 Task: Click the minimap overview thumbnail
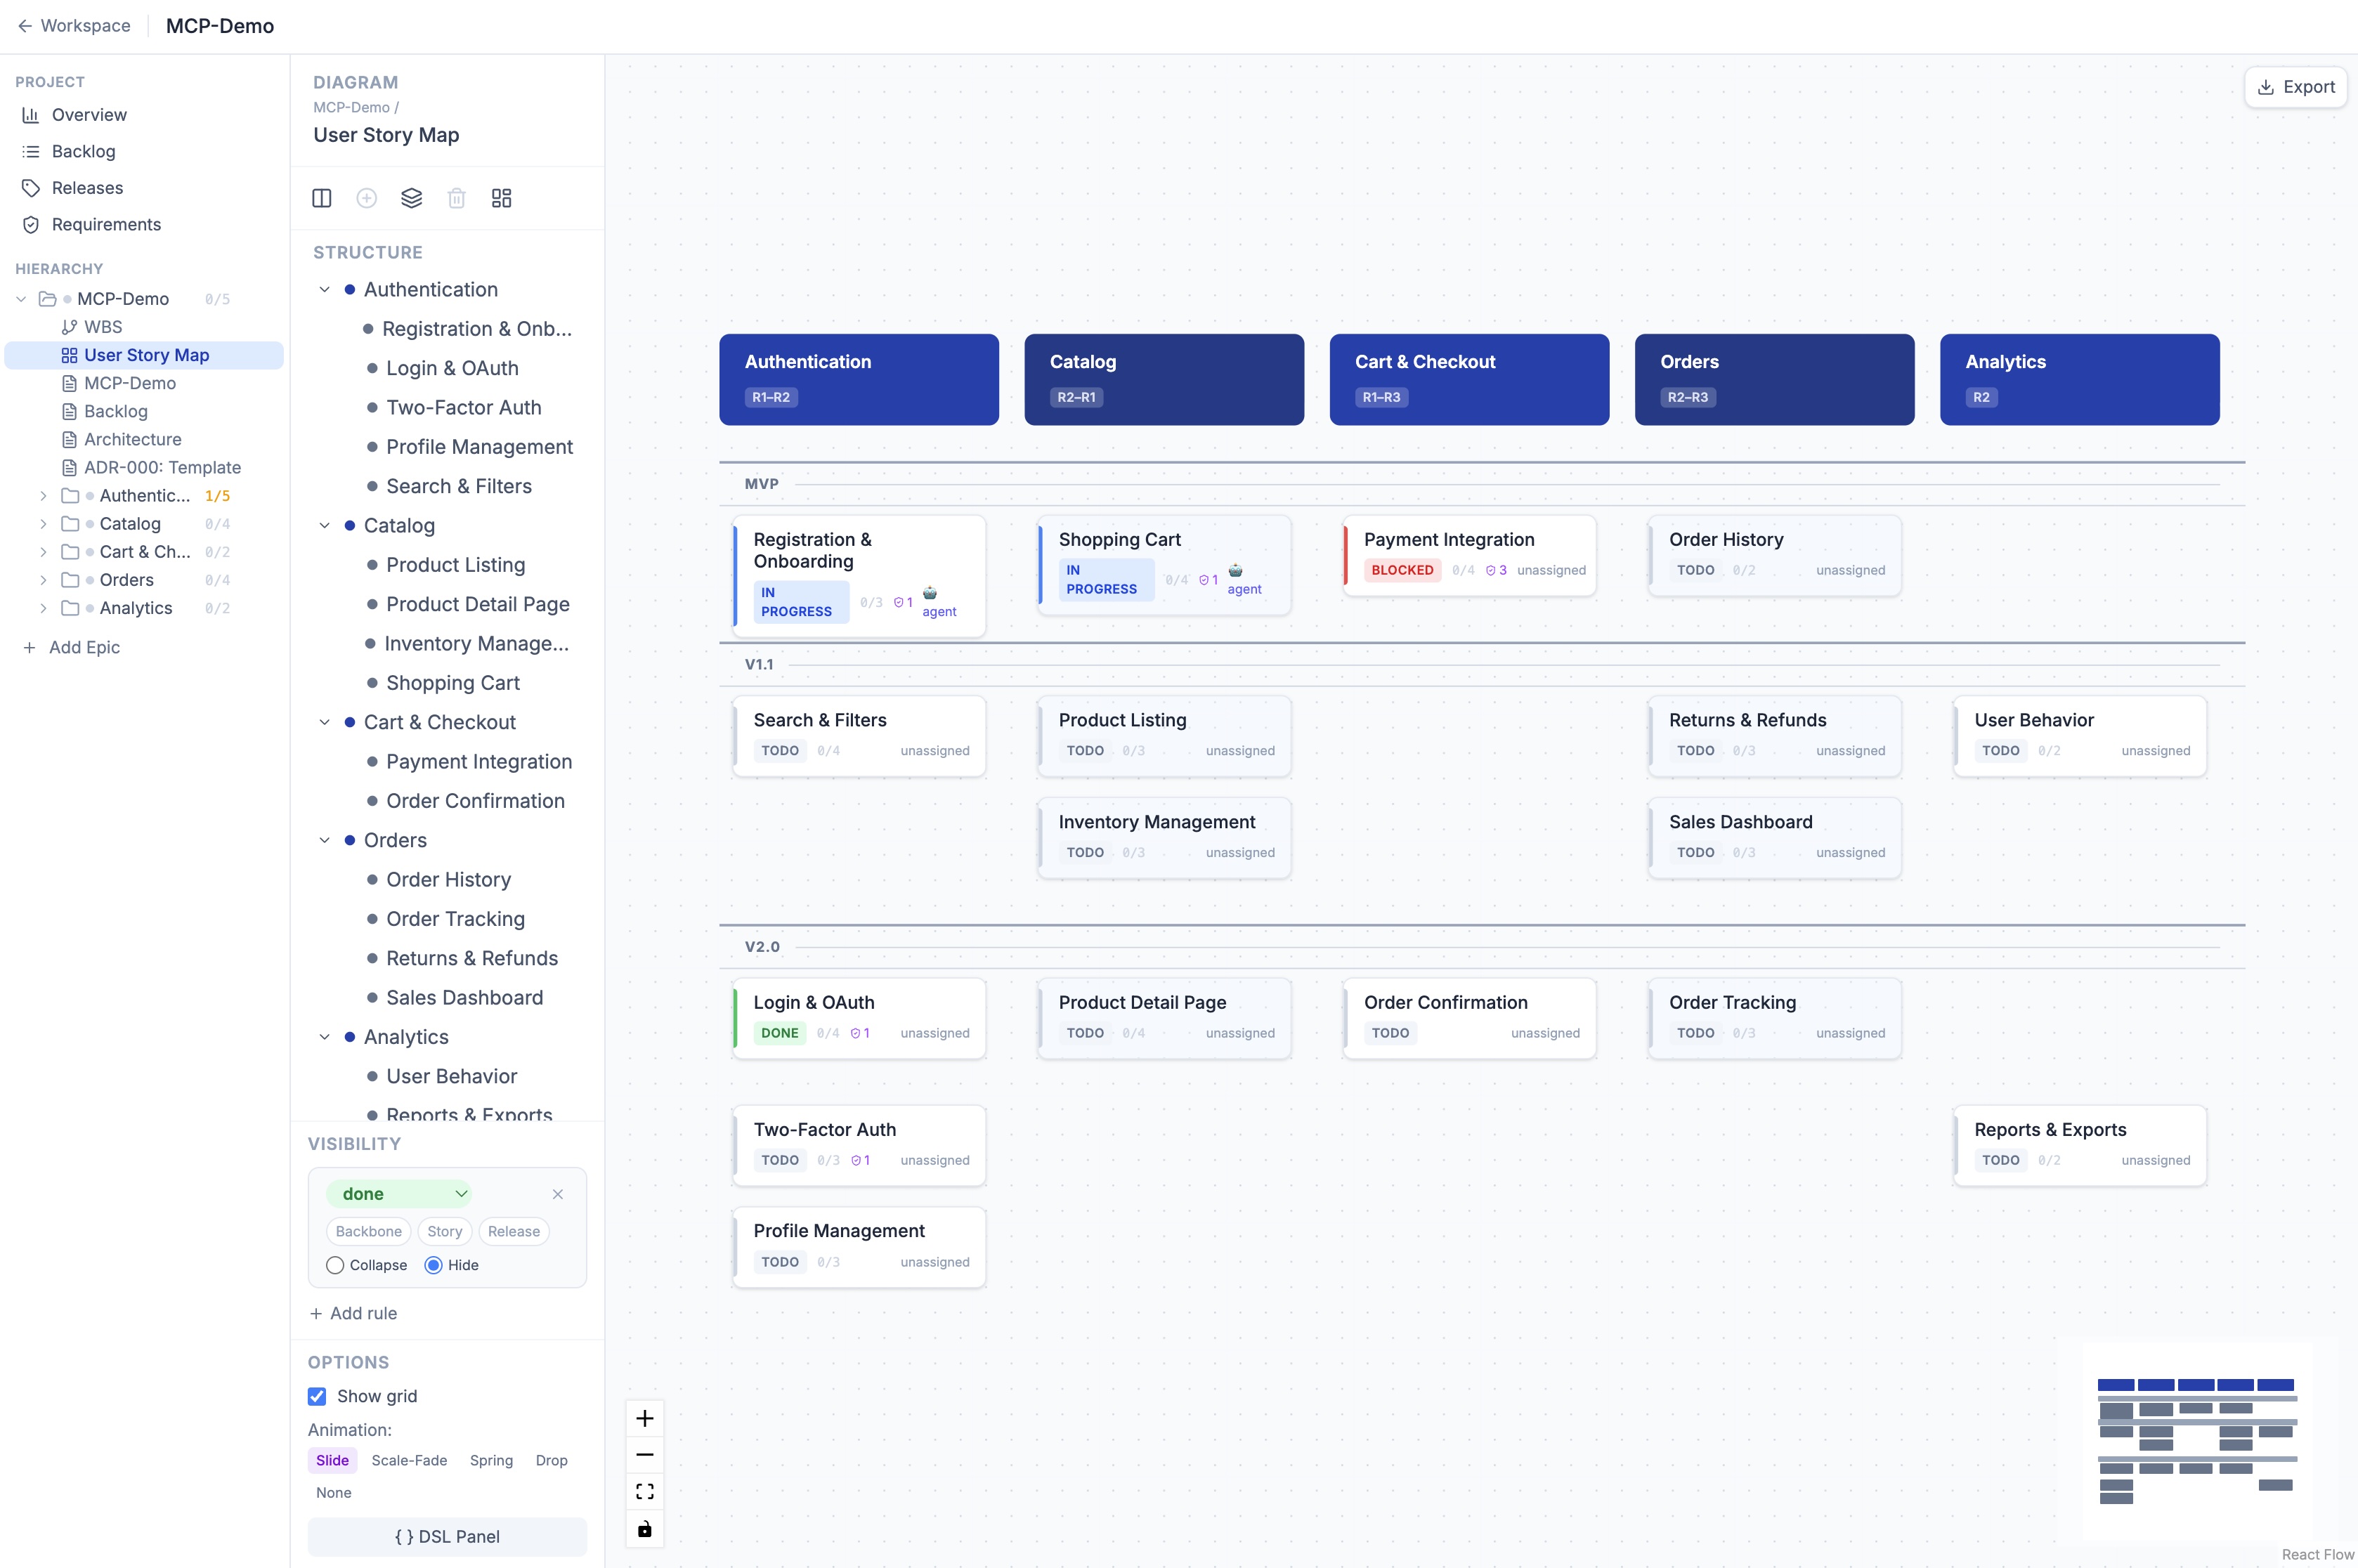(2197, 1440)
